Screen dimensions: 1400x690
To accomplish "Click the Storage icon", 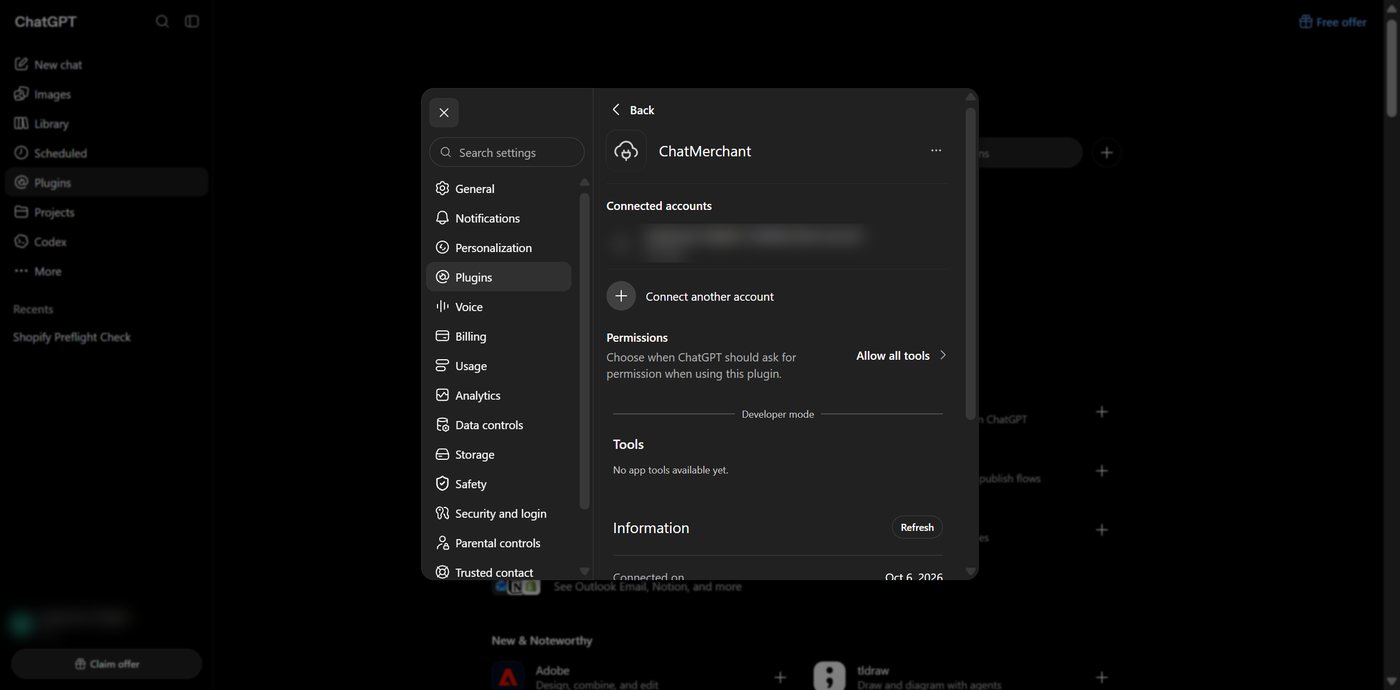I will [x=442, y=454].
